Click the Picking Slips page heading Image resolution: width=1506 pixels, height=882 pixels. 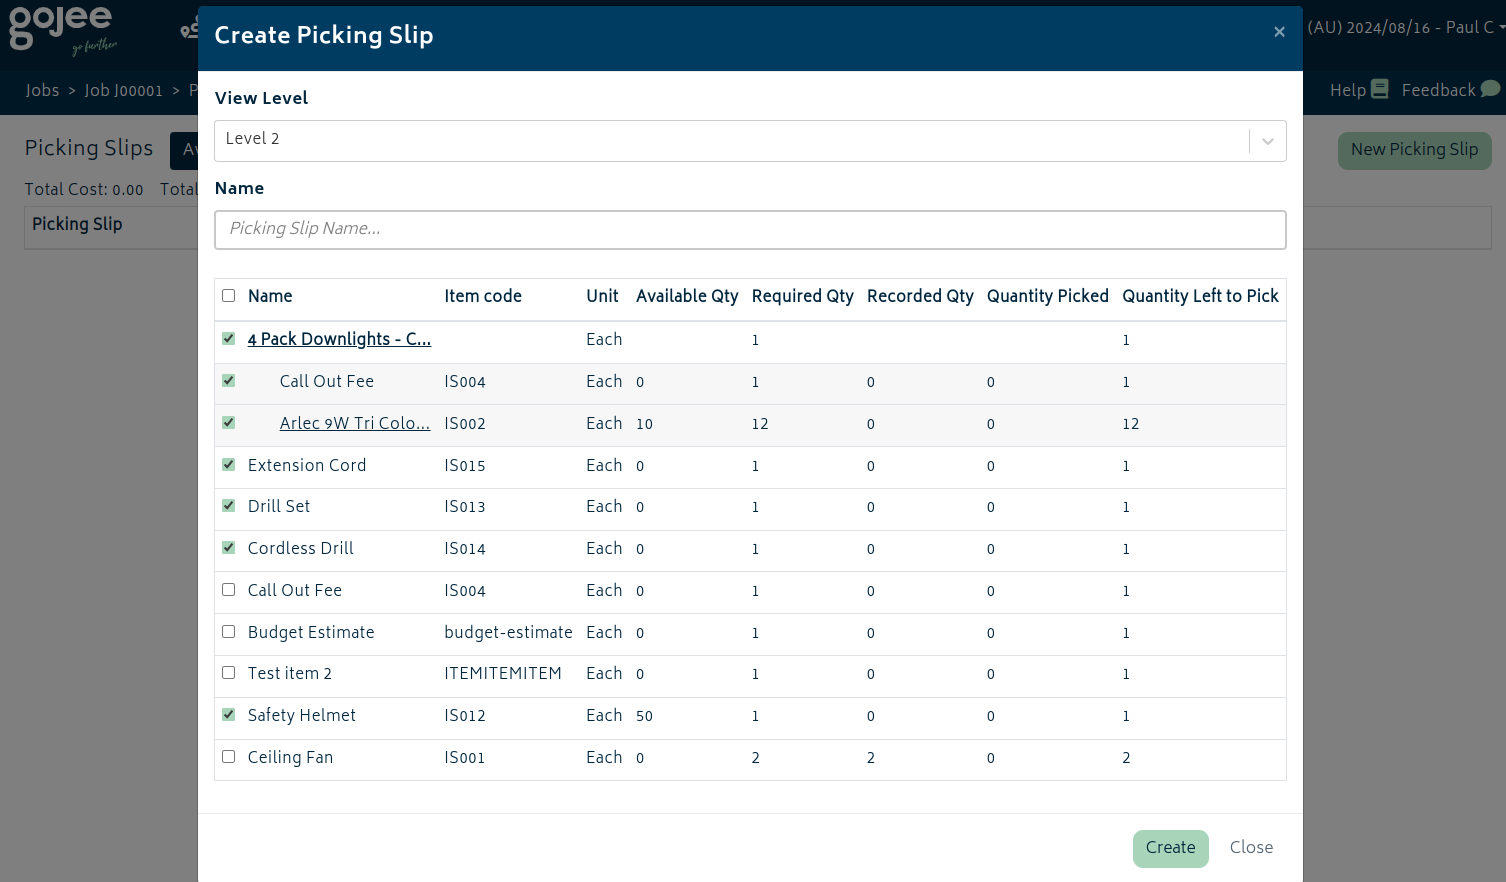pos(89,148)
